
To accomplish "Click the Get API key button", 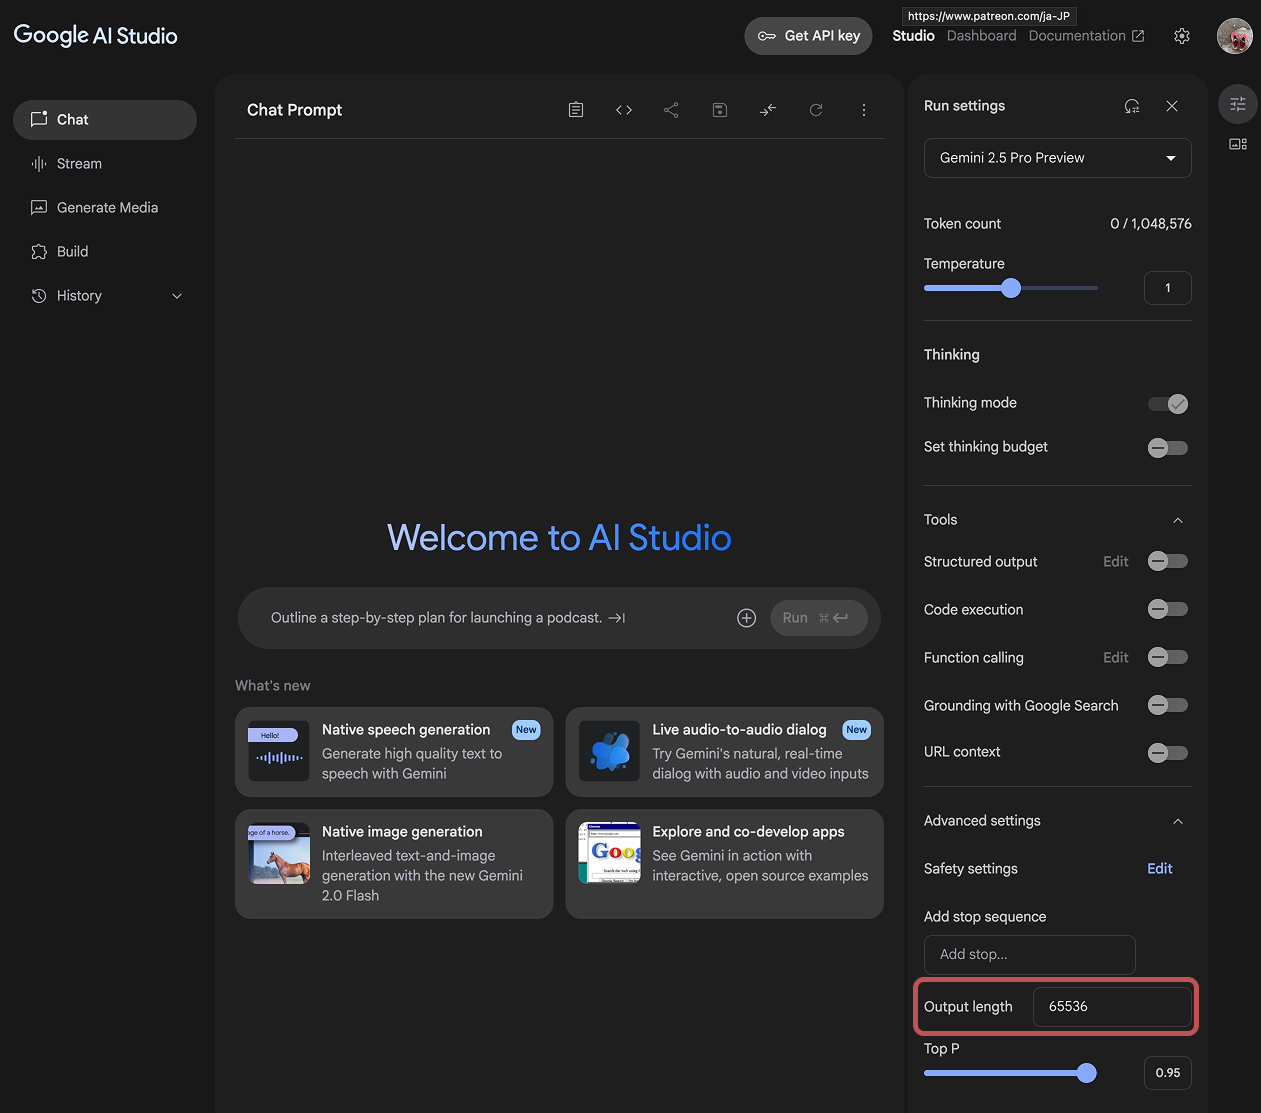I will (x=809, y=36).
